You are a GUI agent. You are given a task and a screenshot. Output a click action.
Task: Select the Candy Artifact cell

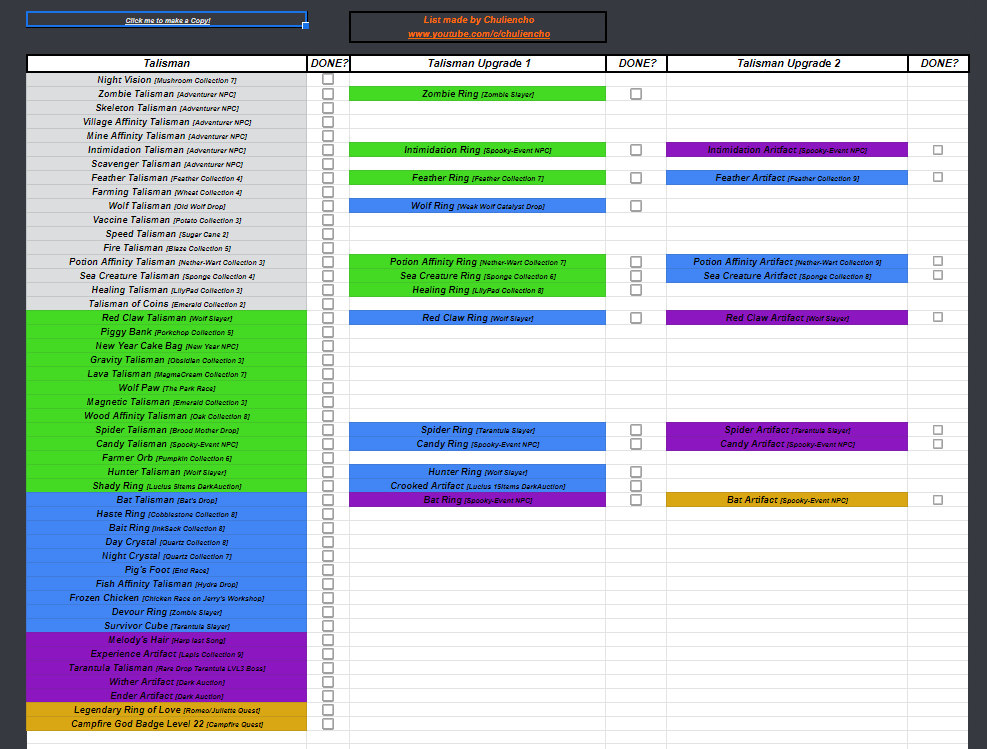787,444
